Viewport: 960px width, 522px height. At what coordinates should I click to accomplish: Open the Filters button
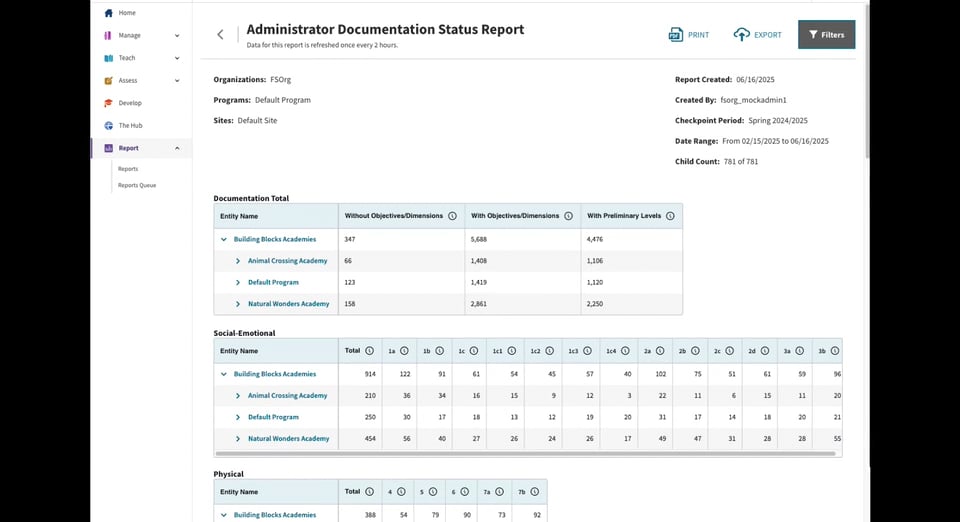pyautogui.click(x=827, y=35)
